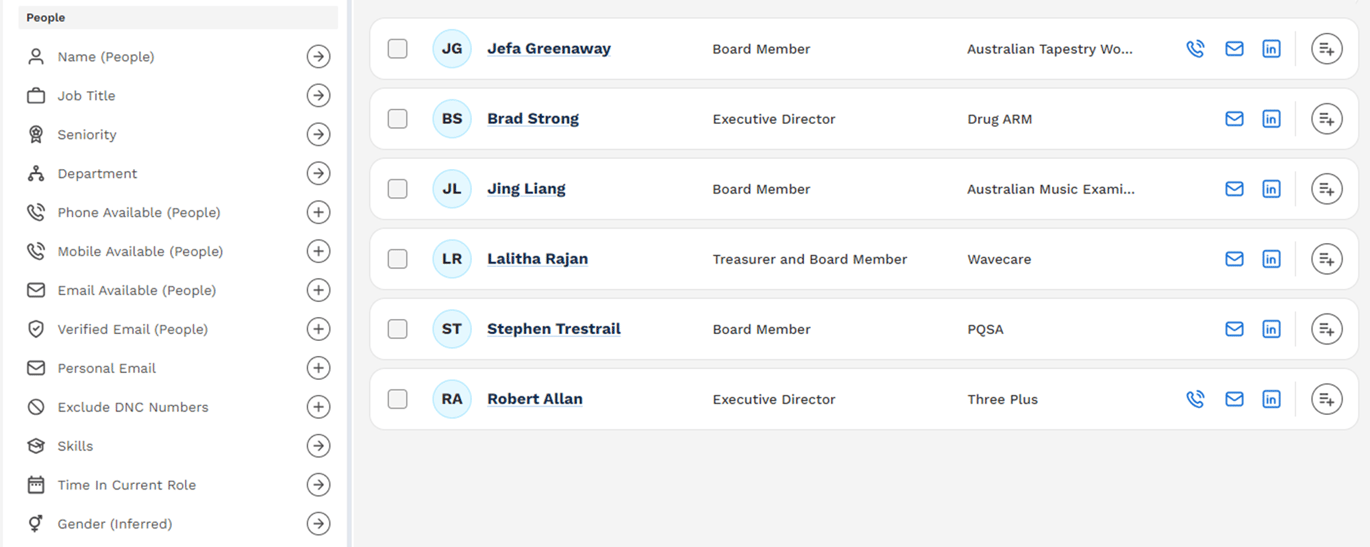The width and height of the screenshot is (1370, 547).
Task: Enable the Exclude DNC Numbers filter
Action: [x=318, y=407]
